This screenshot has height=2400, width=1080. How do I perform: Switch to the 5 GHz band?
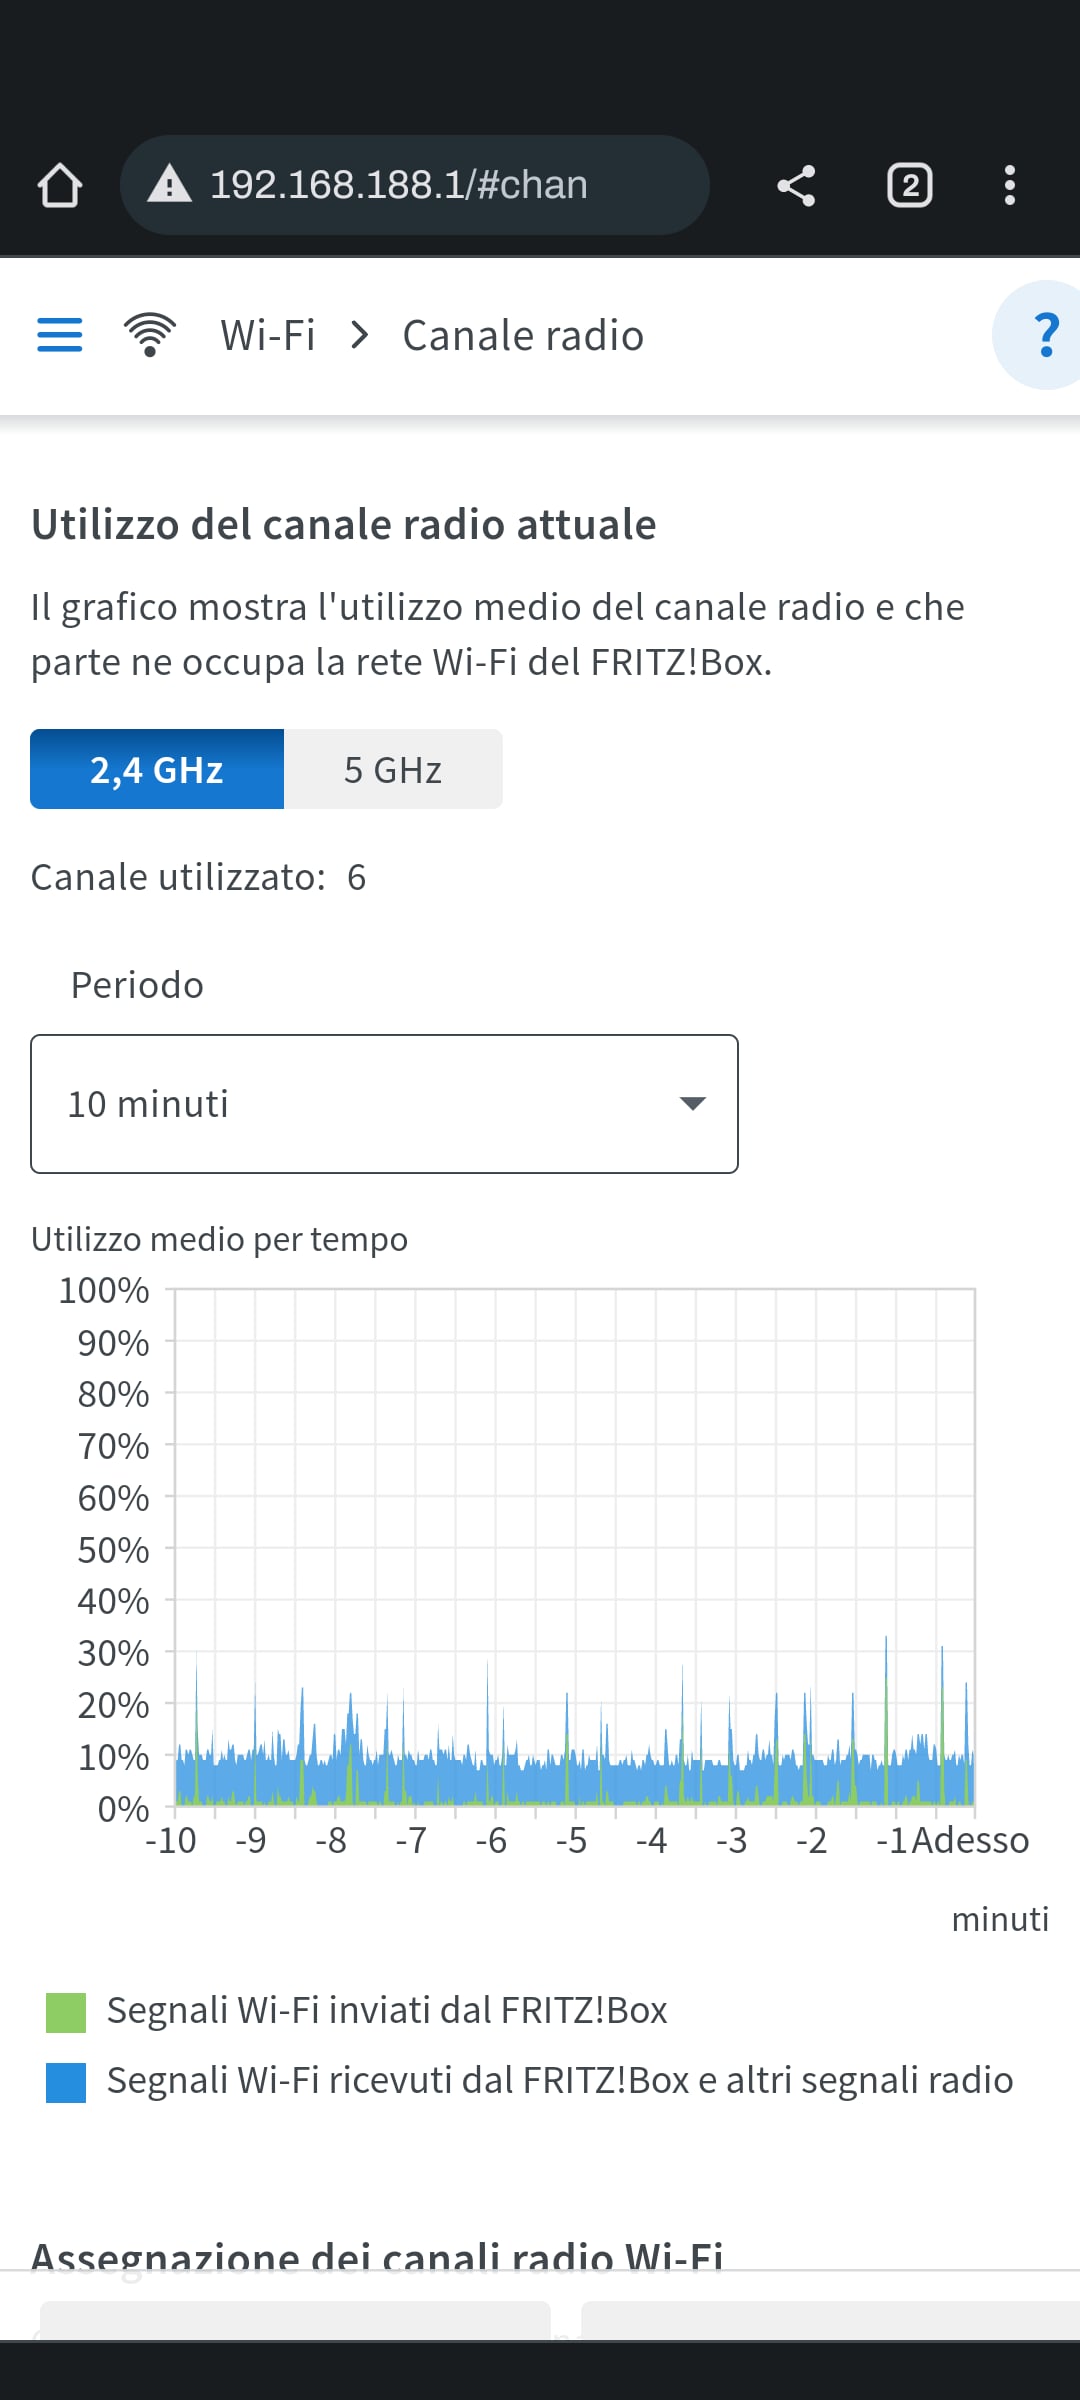point(393,769)
